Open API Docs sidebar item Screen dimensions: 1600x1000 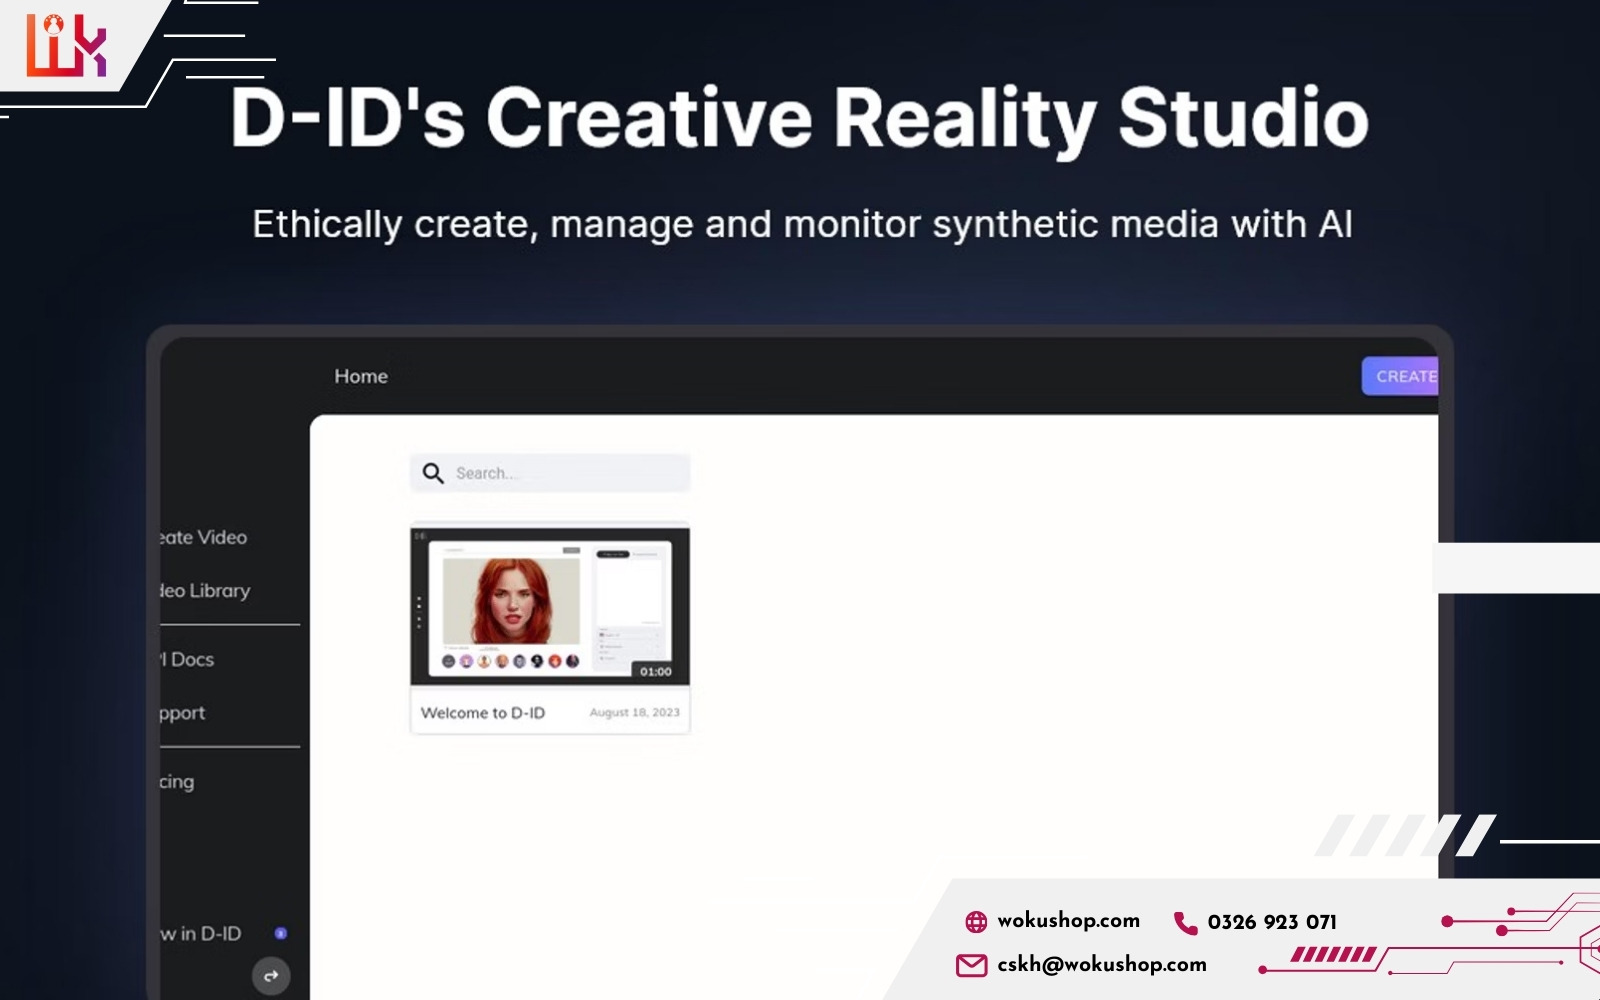click(187, 659)
